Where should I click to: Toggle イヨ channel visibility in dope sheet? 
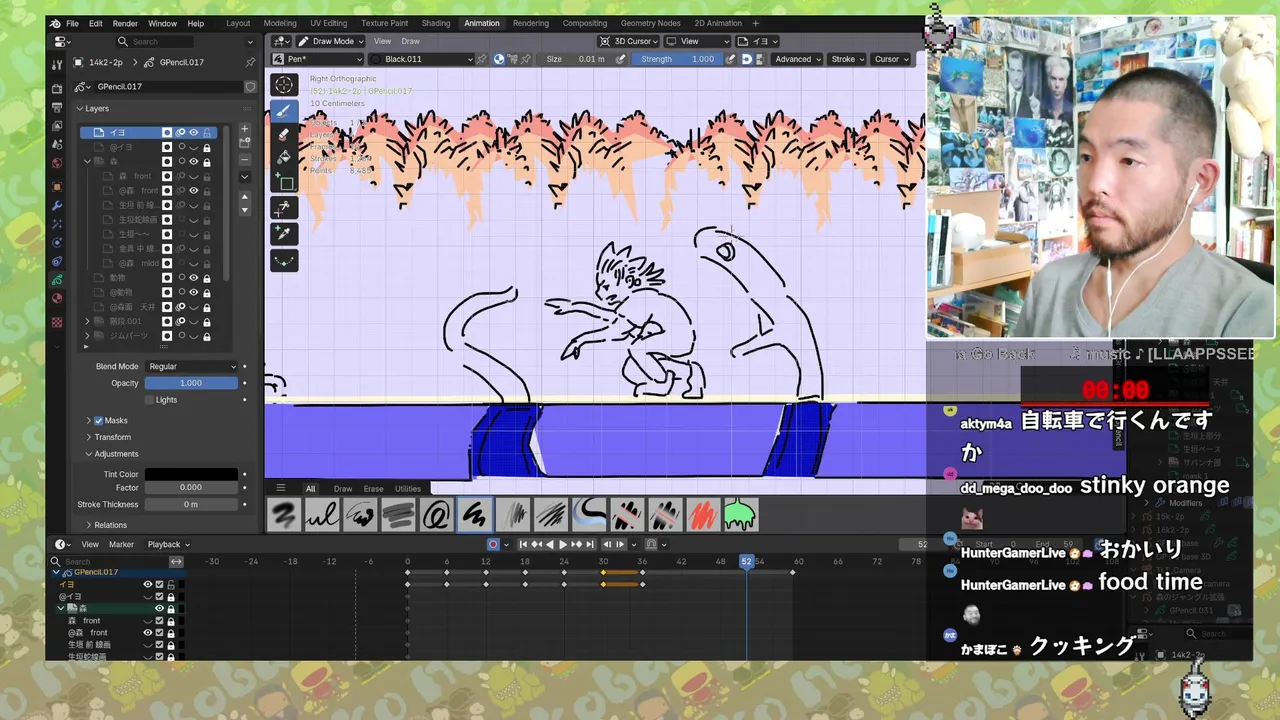point(148,584)
